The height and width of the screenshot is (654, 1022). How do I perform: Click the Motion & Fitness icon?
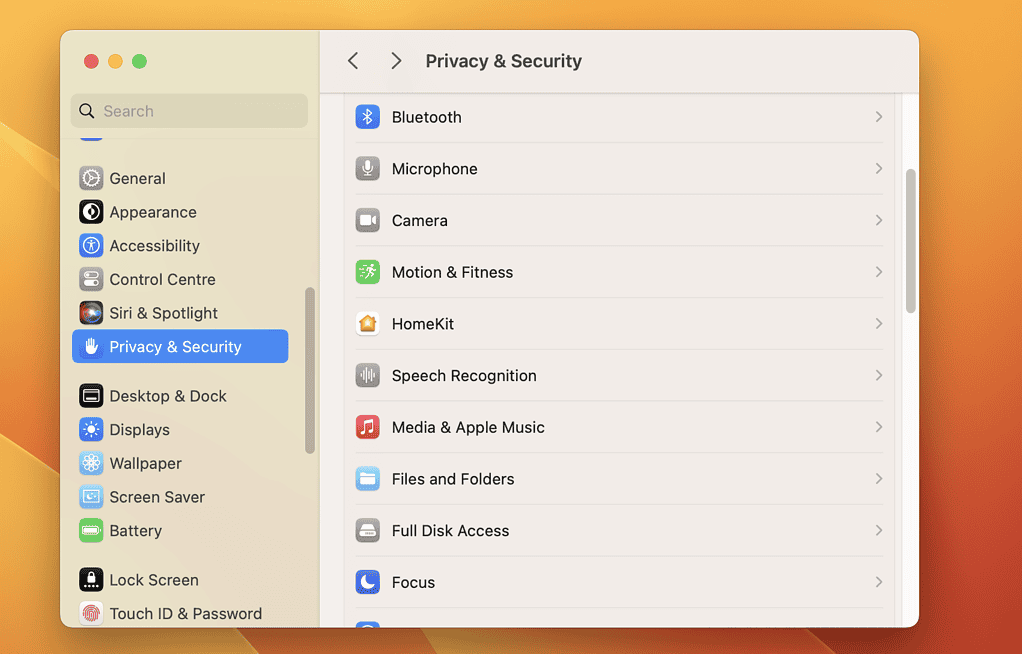pyautogui.click(x=367, y=272)
